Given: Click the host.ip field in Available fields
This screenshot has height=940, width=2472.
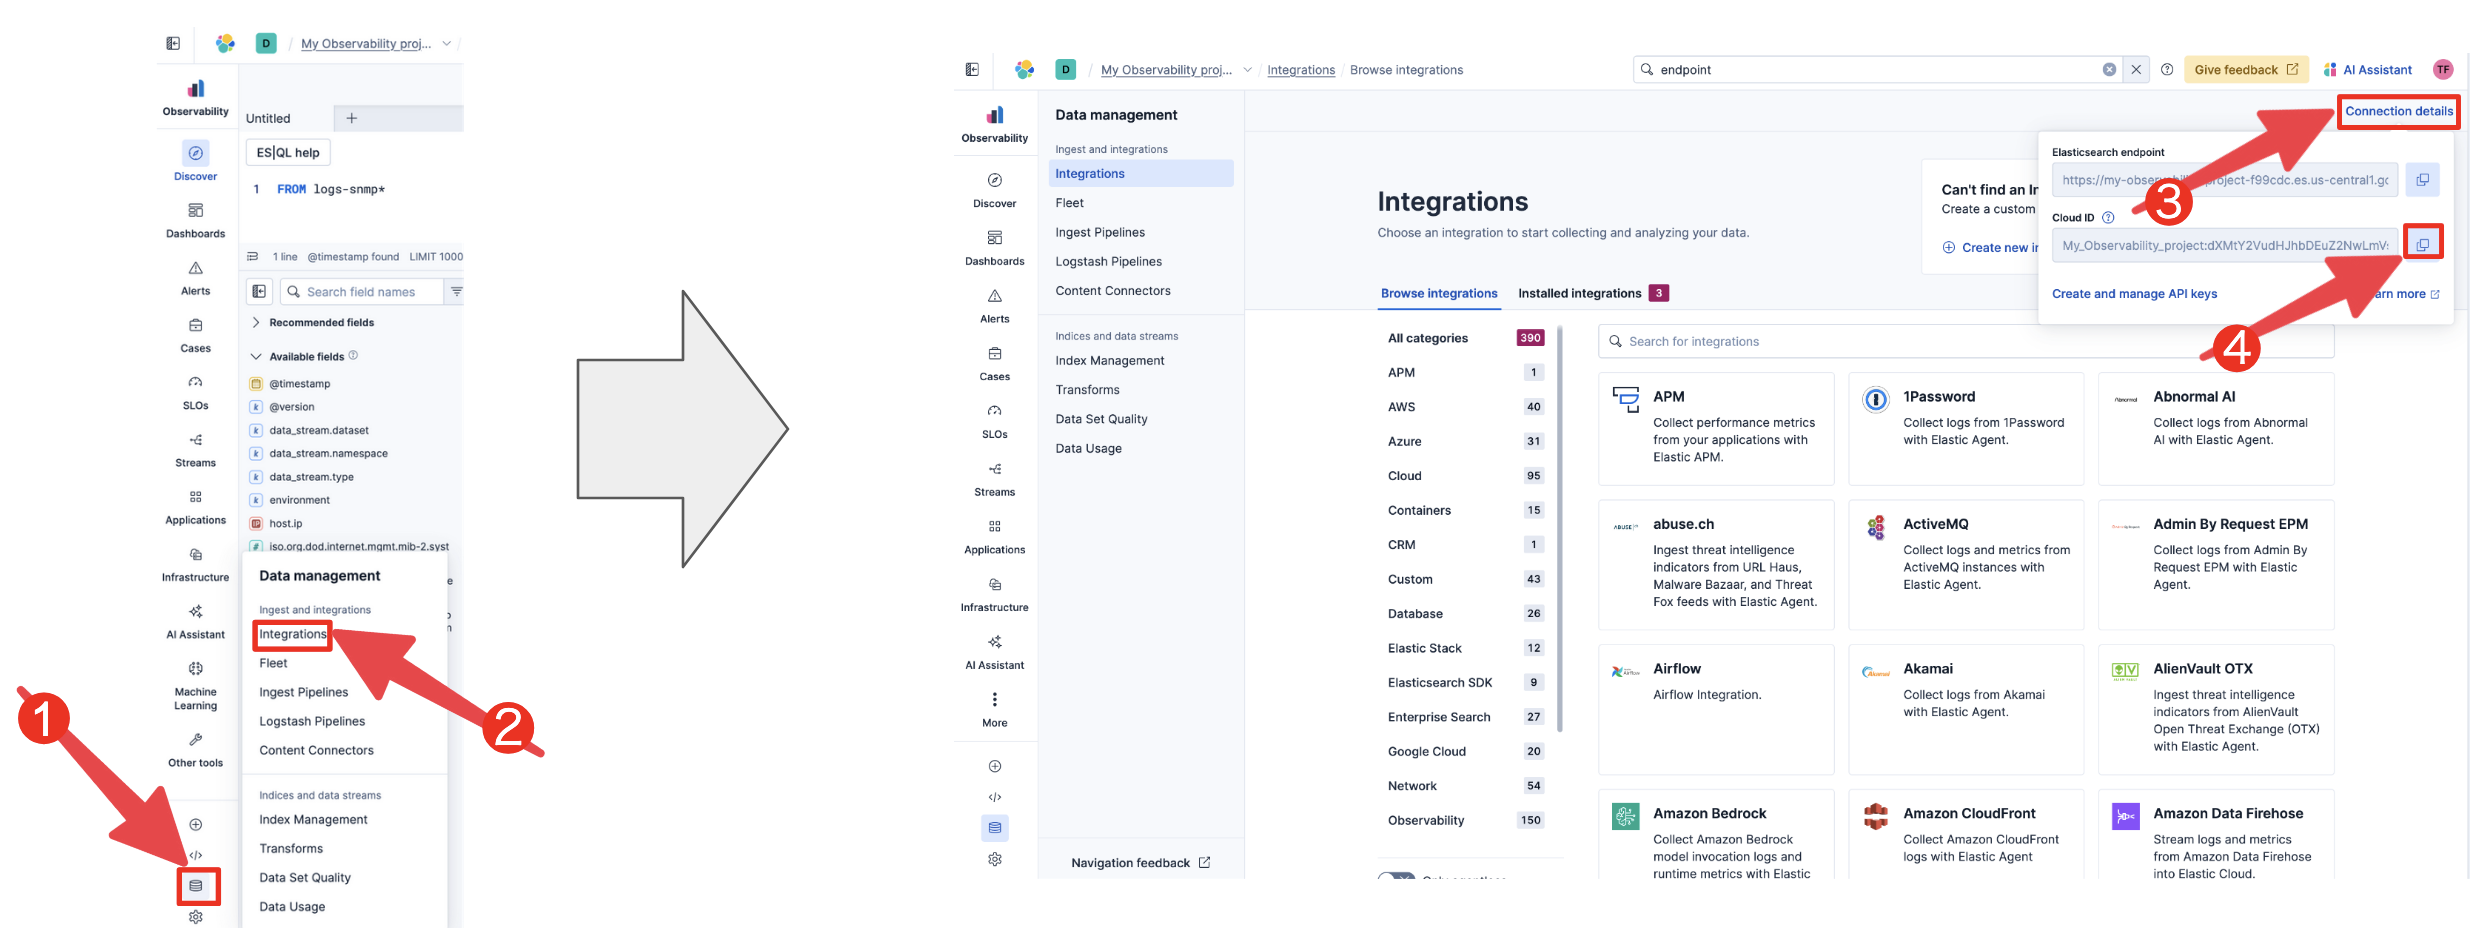Looking at the screenshot, I should tap(285, 523).
